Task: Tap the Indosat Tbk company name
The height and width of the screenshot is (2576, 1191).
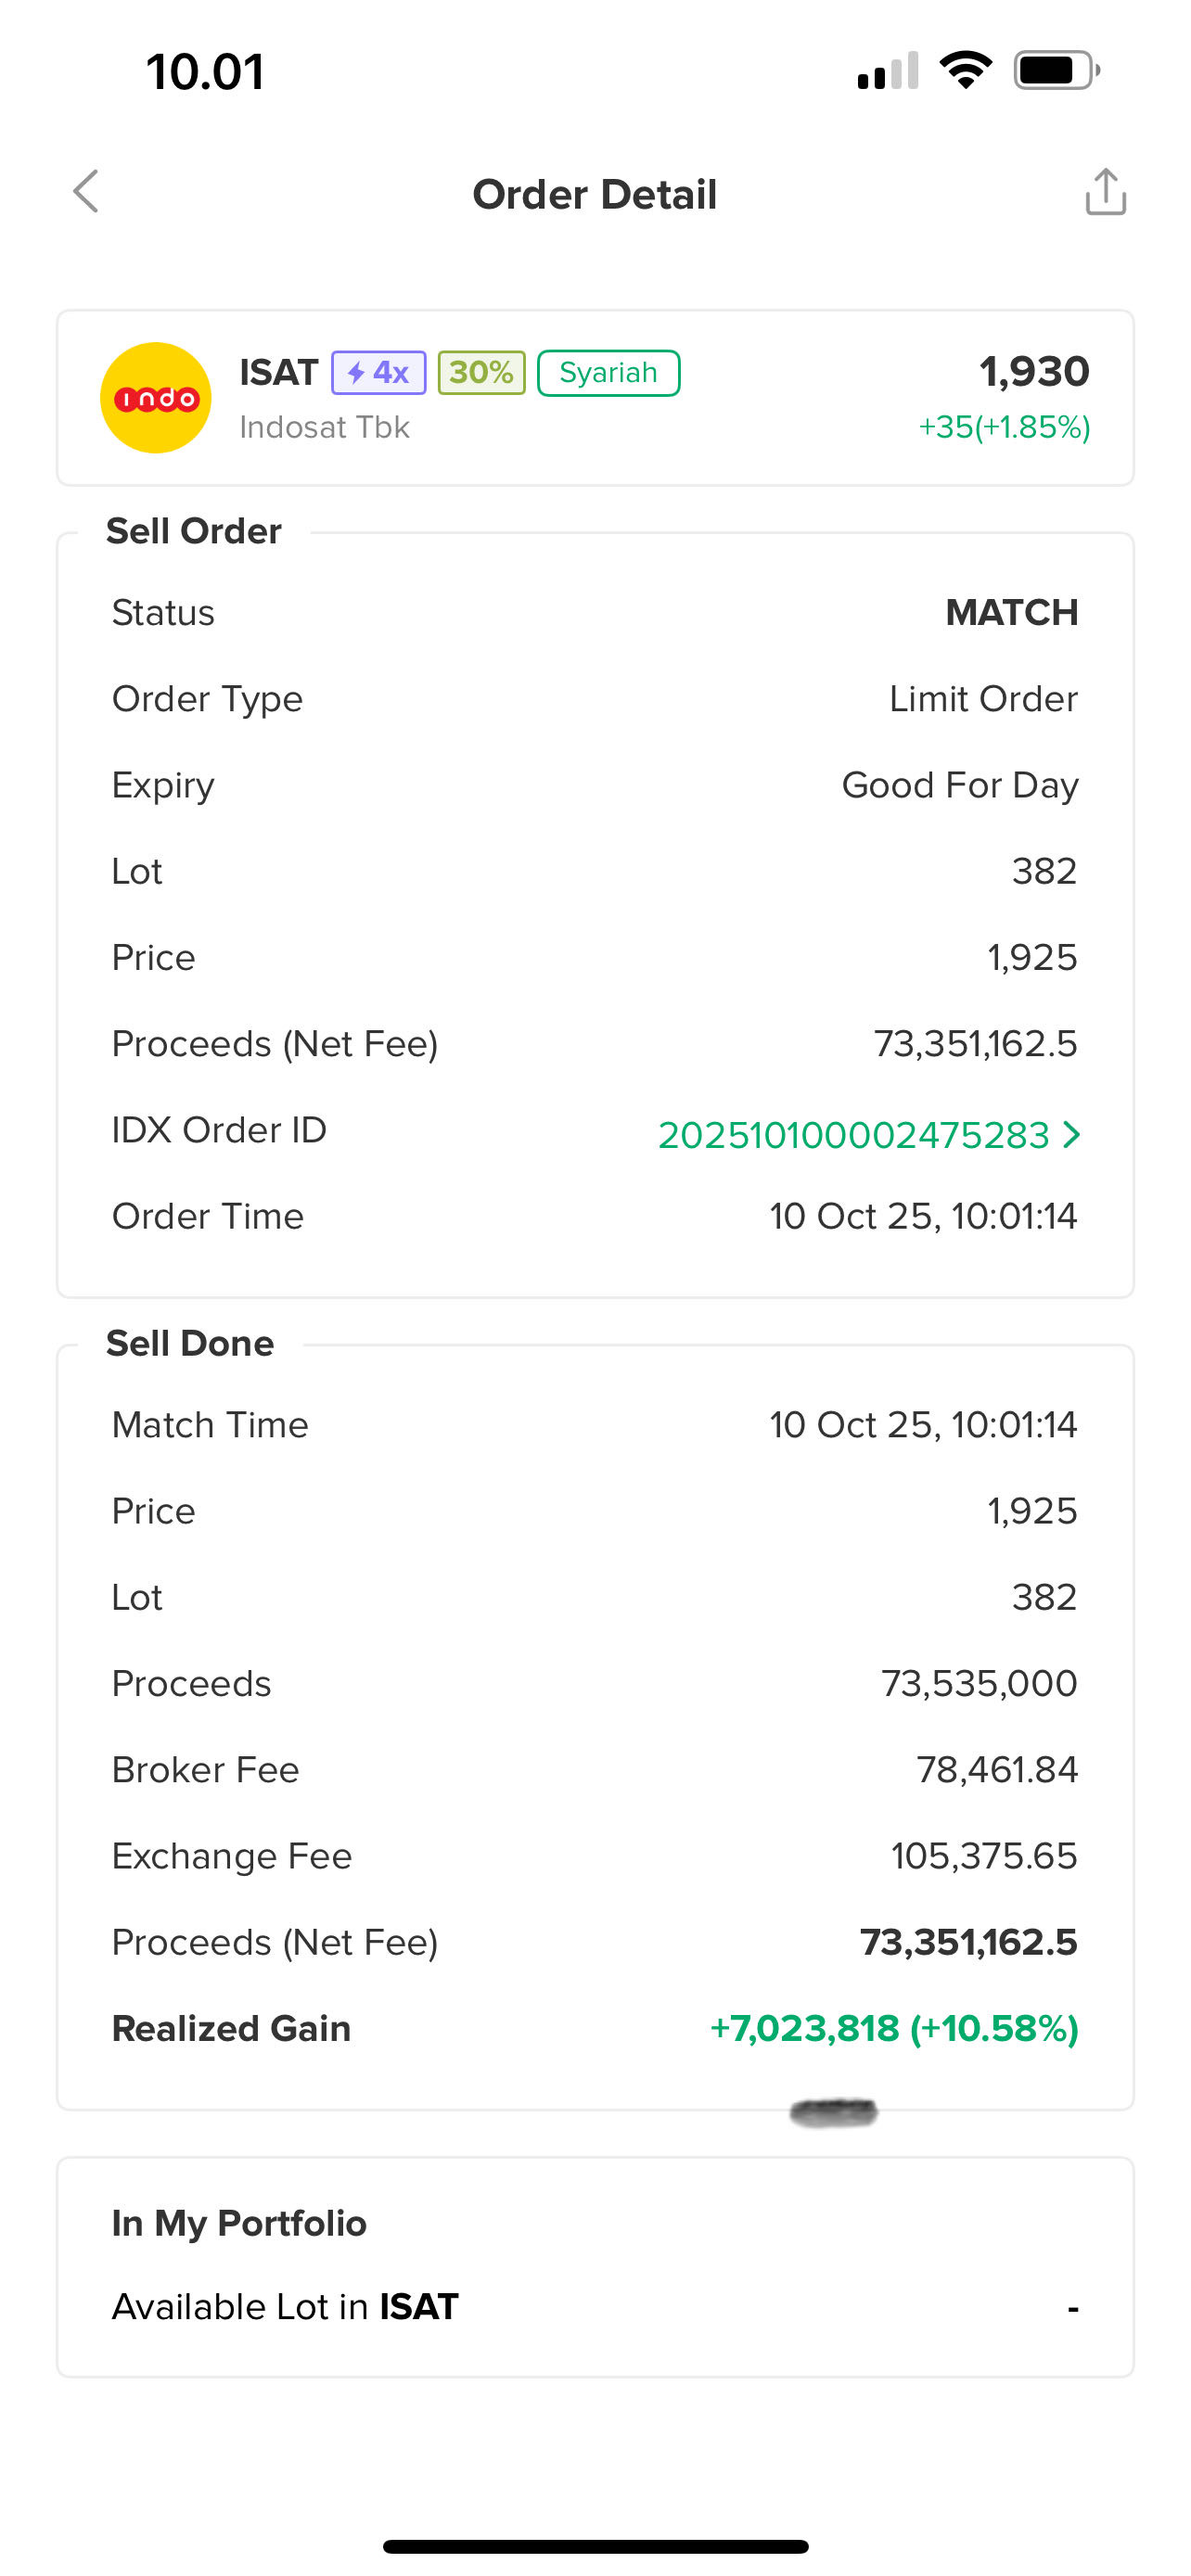Action: pos(324,427)
